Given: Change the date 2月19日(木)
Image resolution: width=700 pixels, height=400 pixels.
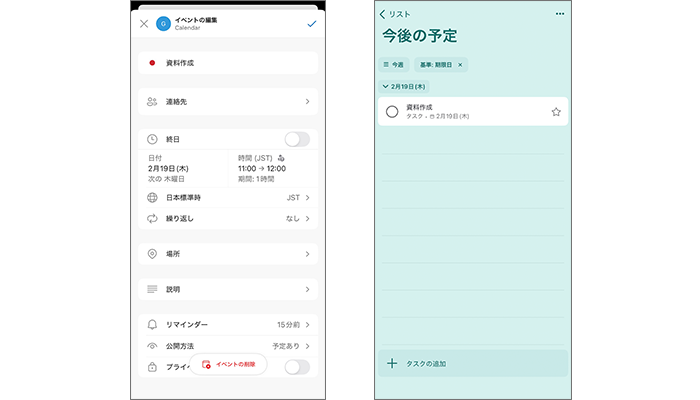Looking at the screenshot, I should point(168,168).
